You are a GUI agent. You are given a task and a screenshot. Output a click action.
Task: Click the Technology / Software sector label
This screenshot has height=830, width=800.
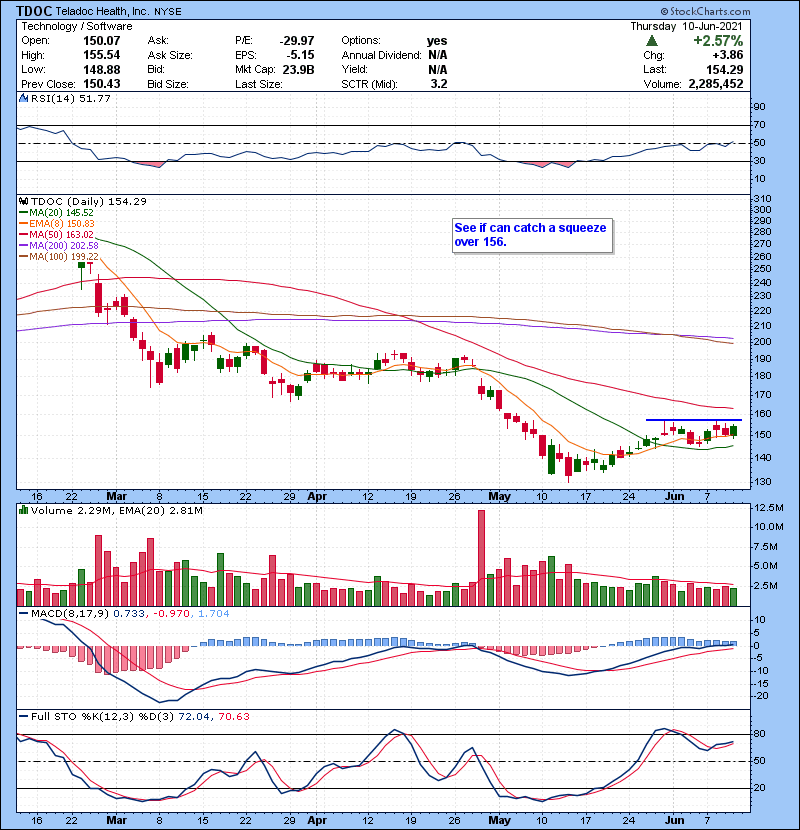coord(77,26)
